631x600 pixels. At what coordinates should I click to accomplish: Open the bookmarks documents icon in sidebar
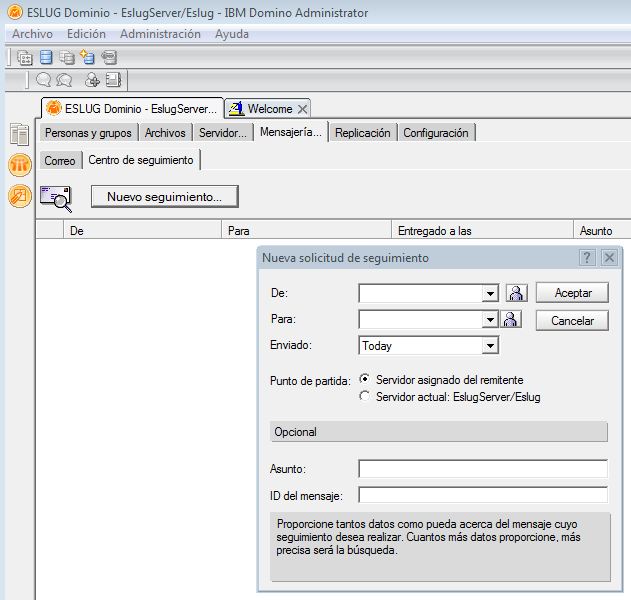[19, 134]
